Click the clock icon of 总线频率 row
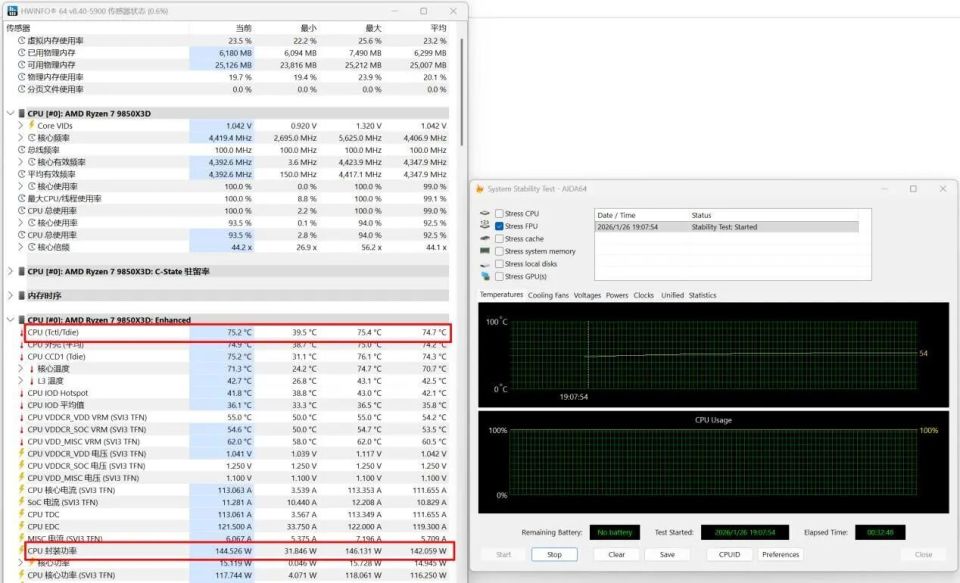 click(21, 149)
